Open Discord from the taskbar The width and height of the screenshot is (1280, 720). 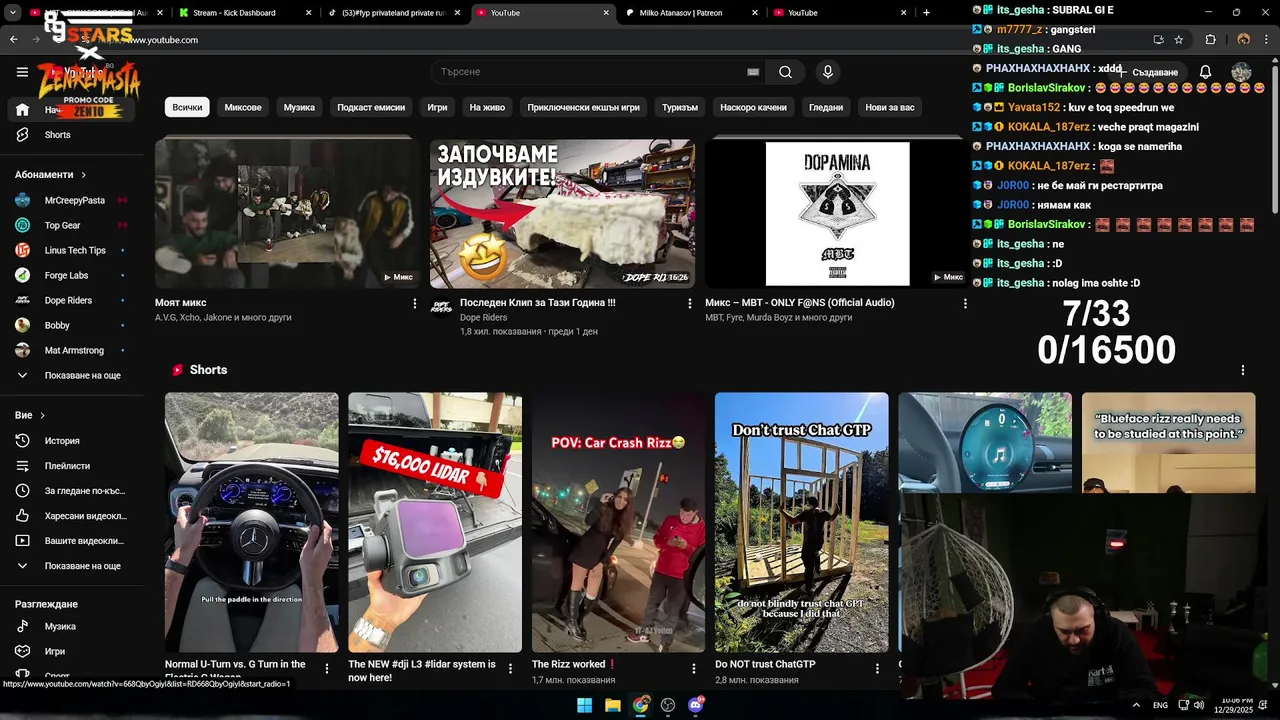(x=696, y=705)
